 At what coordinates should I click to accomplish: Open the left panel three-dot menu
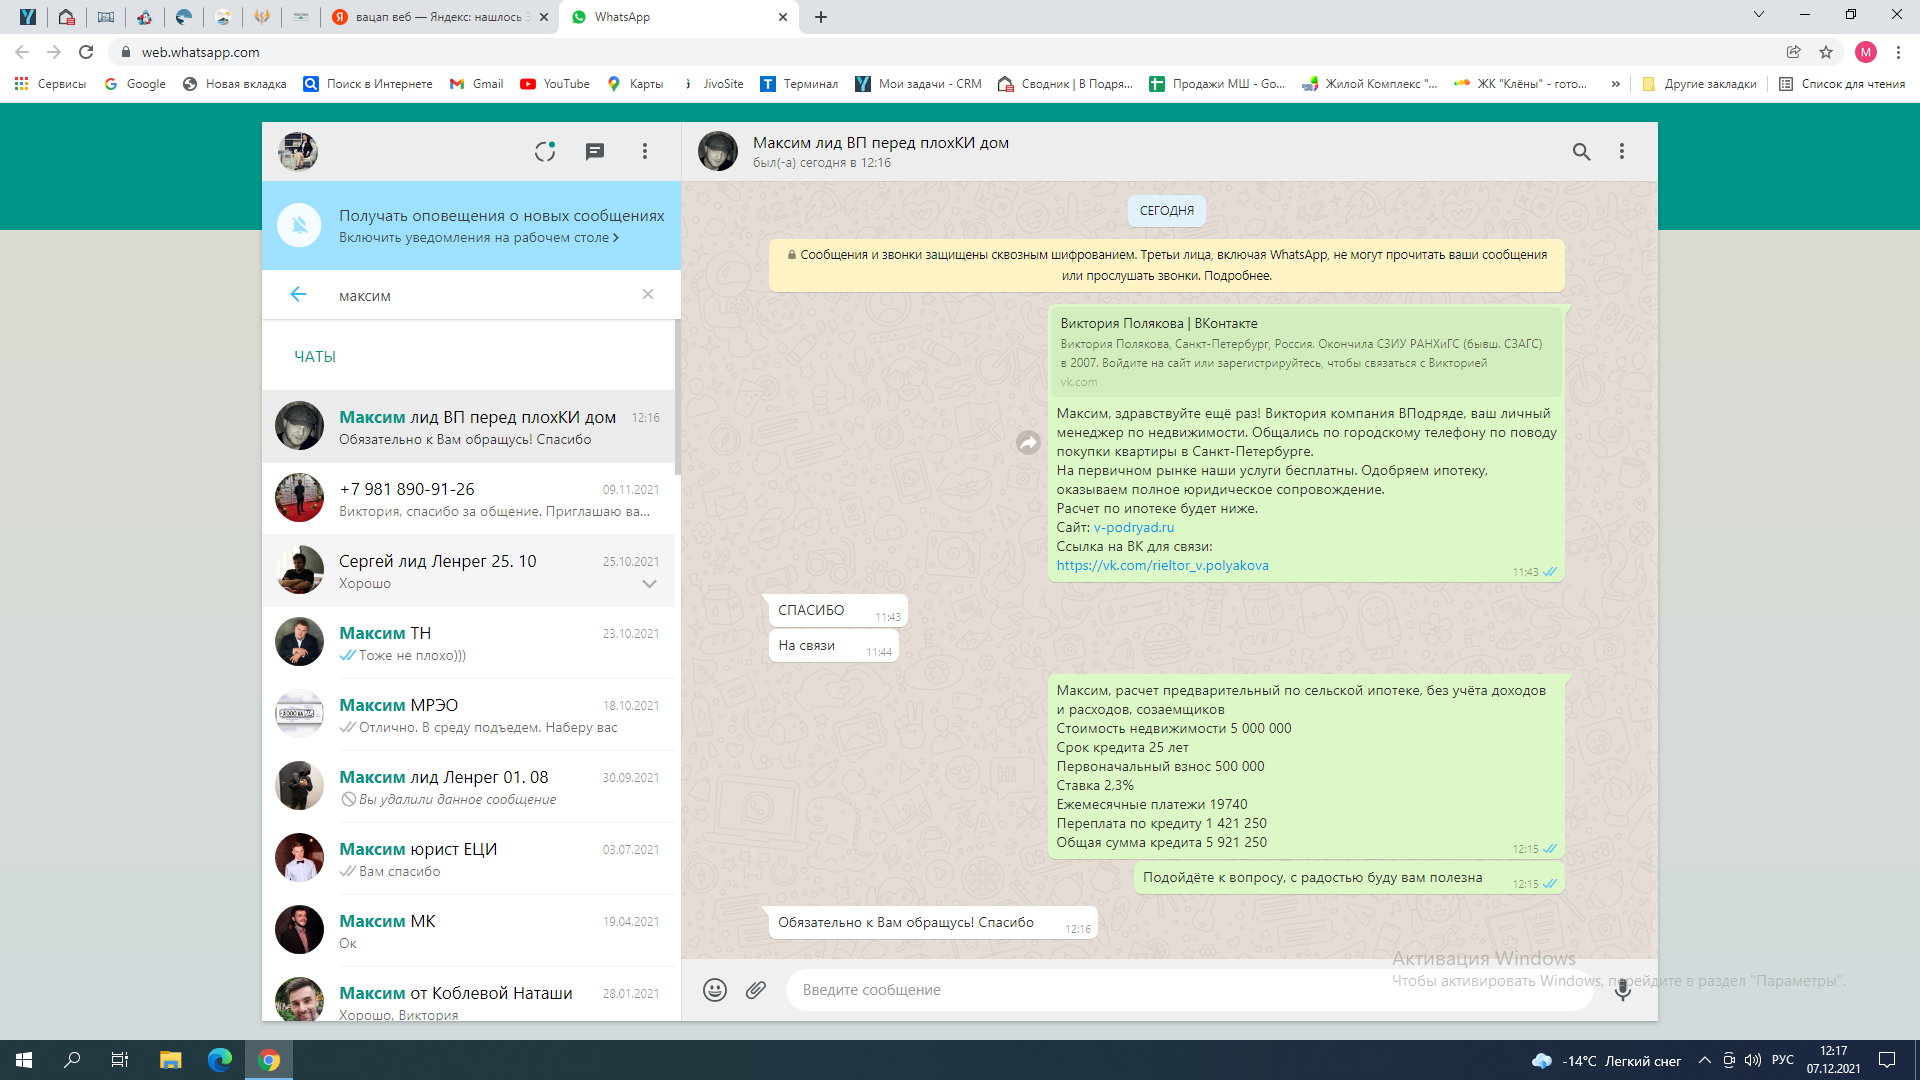(645, 151)
